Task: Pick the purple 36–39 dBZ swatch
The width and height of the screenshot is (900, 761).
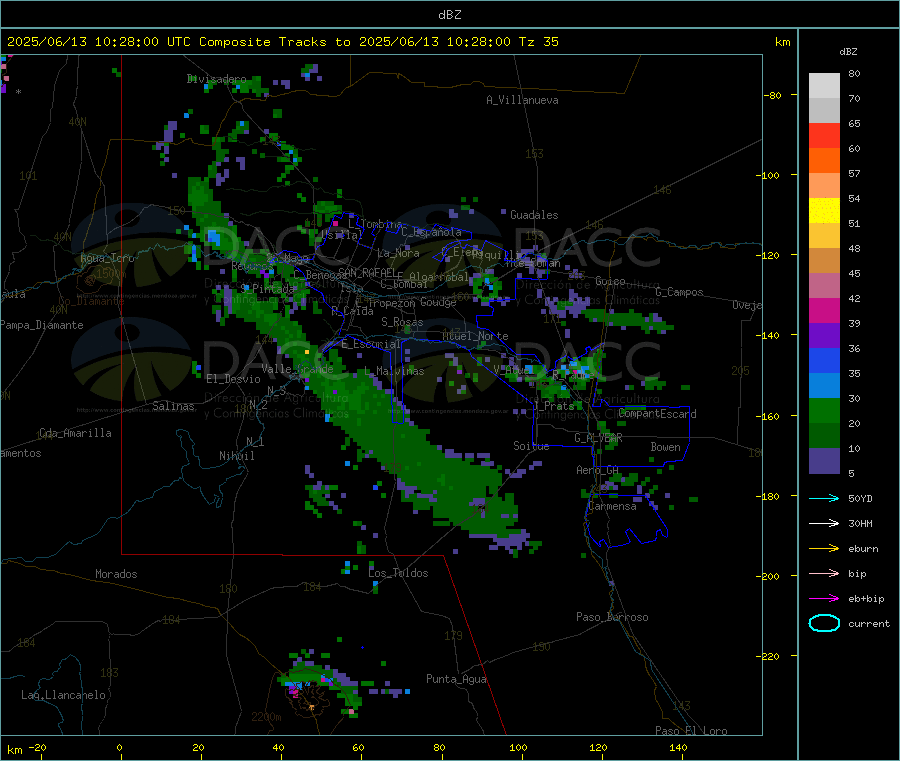Action: pos(824,336)
